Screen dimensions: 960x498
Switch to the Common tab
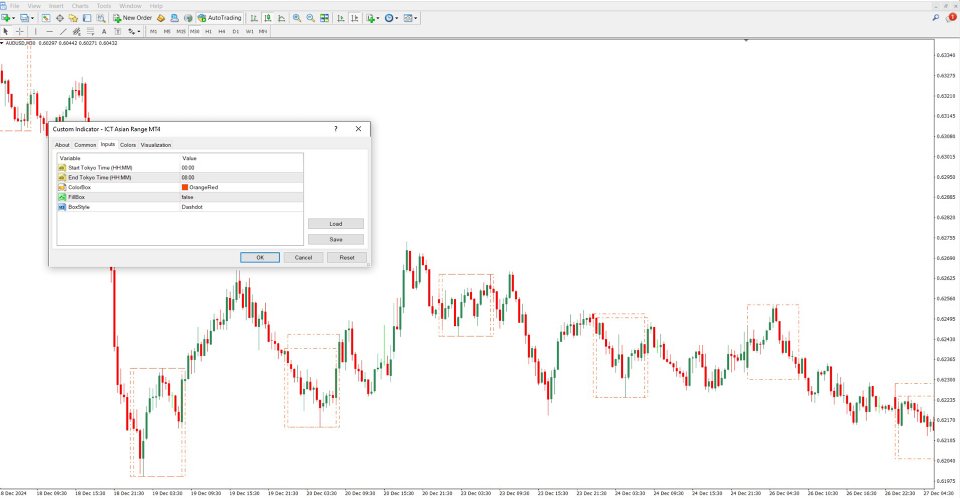tap(85, 145)
